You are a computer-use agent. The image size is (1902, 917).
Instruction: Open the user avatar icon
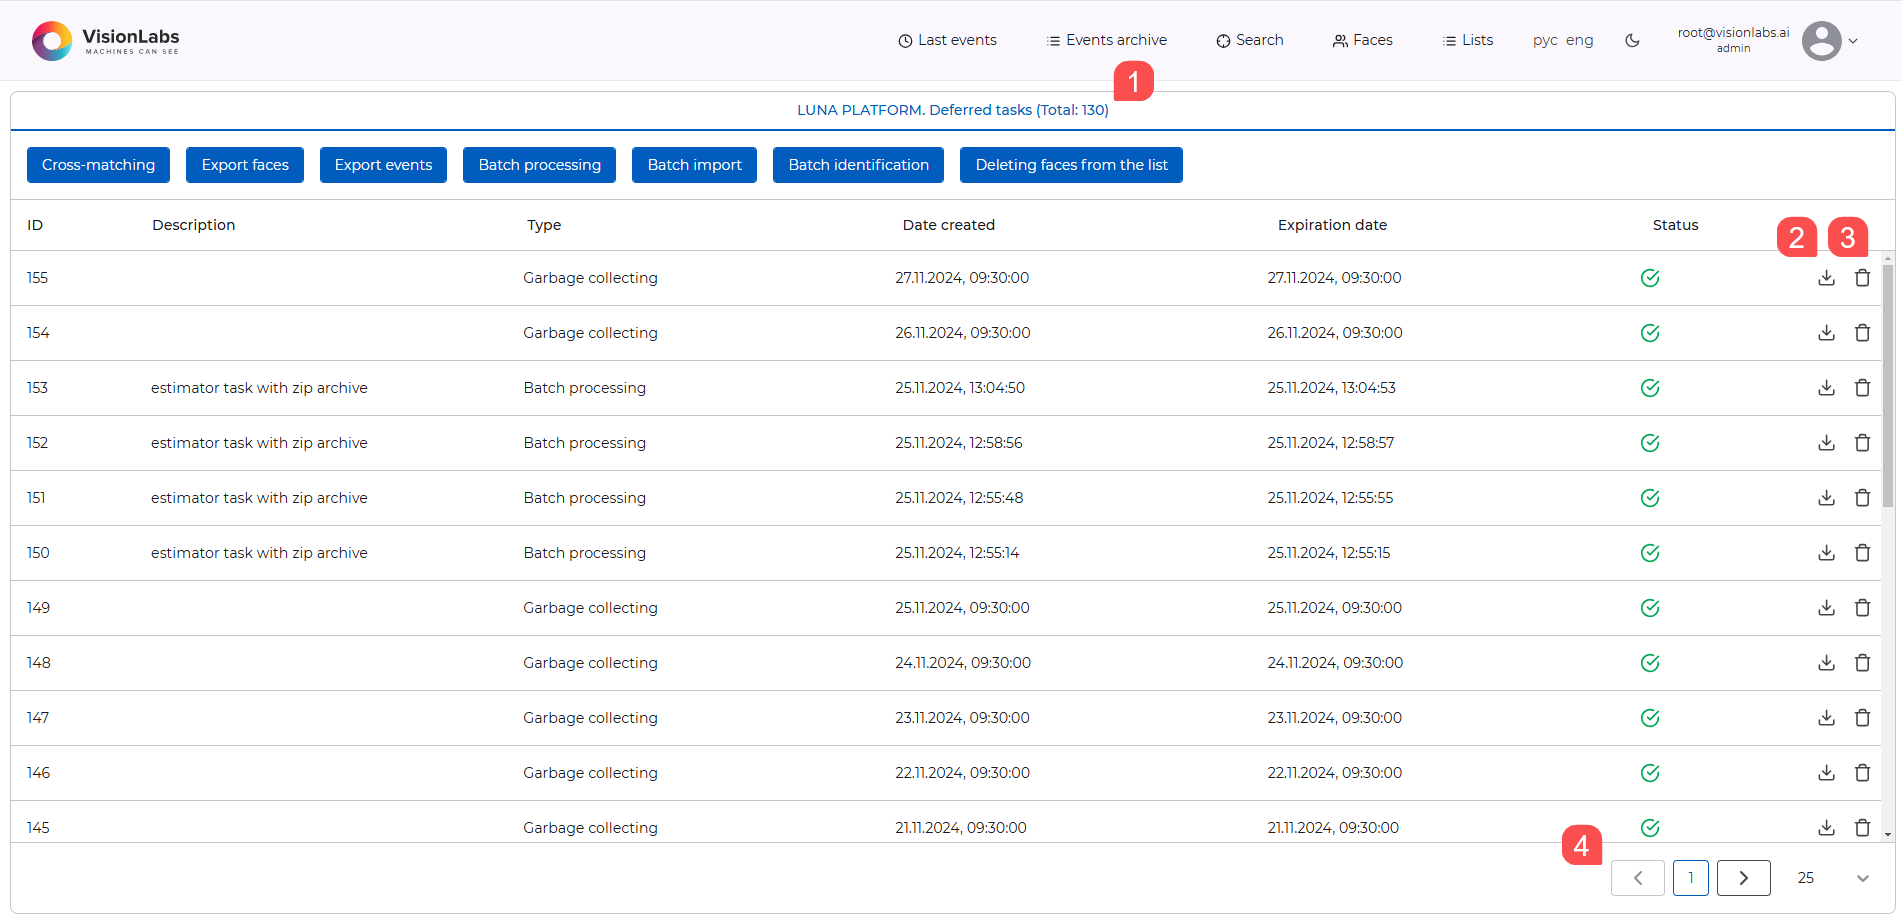1821,41
